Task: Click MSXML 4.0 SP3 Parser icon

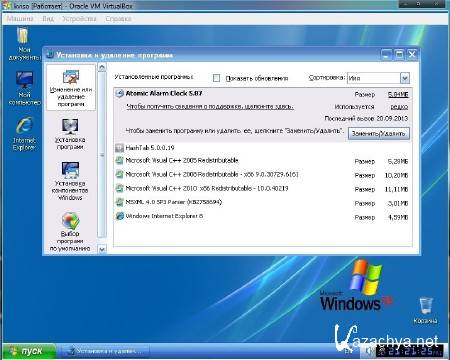Action: coord(119,202)
